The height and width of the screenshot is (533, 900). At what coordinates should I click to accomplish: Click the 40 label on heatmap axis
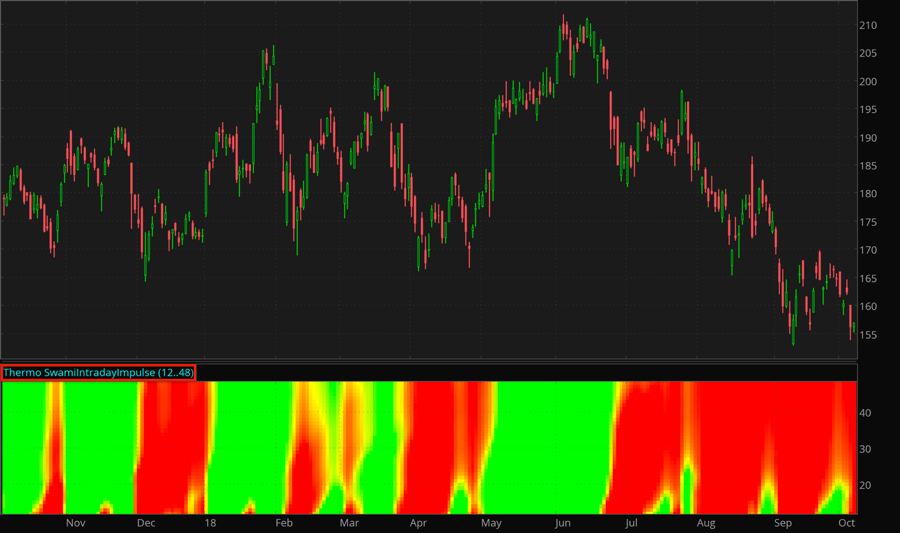(866, 412)
